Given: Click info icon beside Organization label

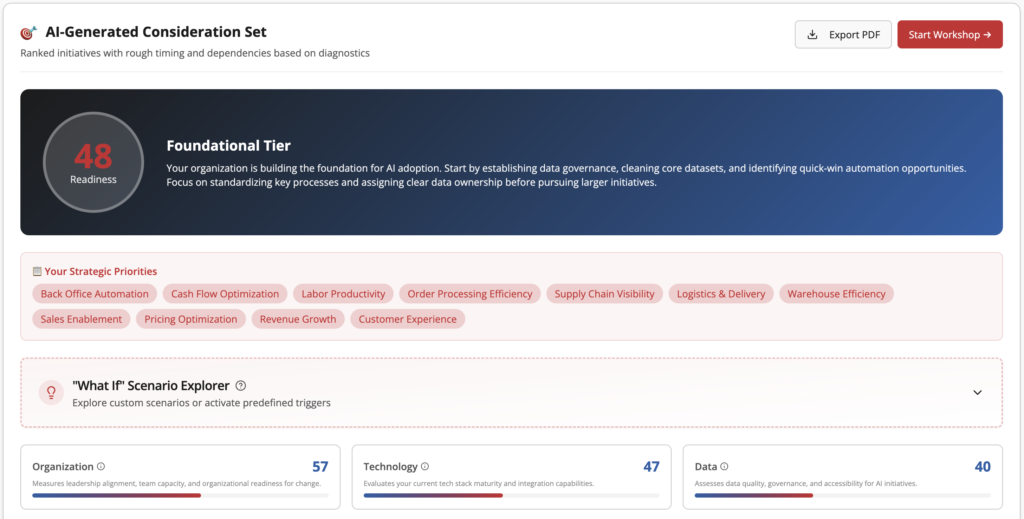Looking at the screenshot, I should click(x=101, y=466).
